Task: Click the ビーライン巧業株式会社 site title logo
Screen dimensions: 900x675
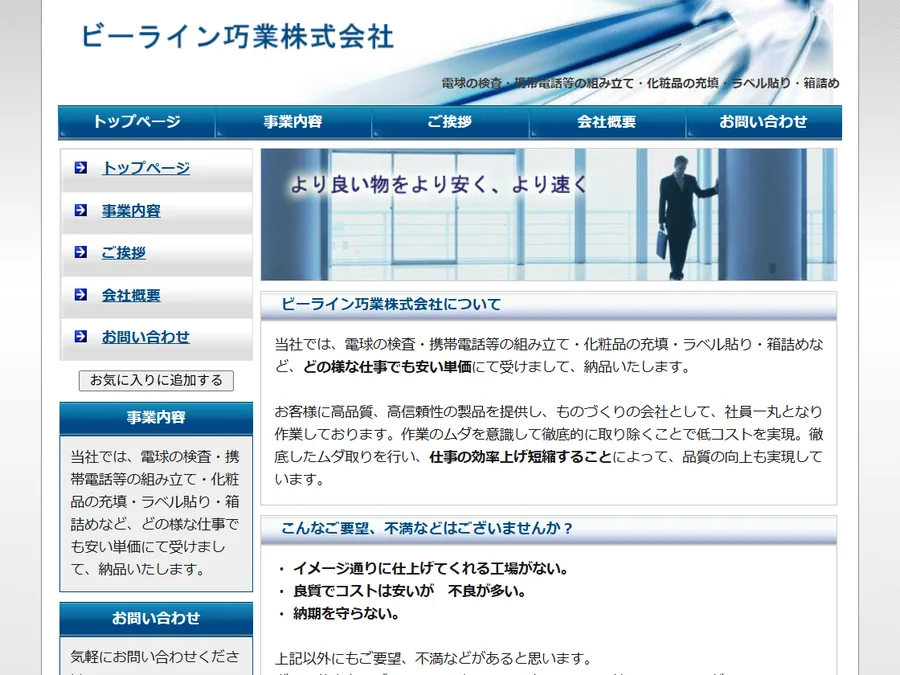Action: pyautogui.click(x=237, y=37)
